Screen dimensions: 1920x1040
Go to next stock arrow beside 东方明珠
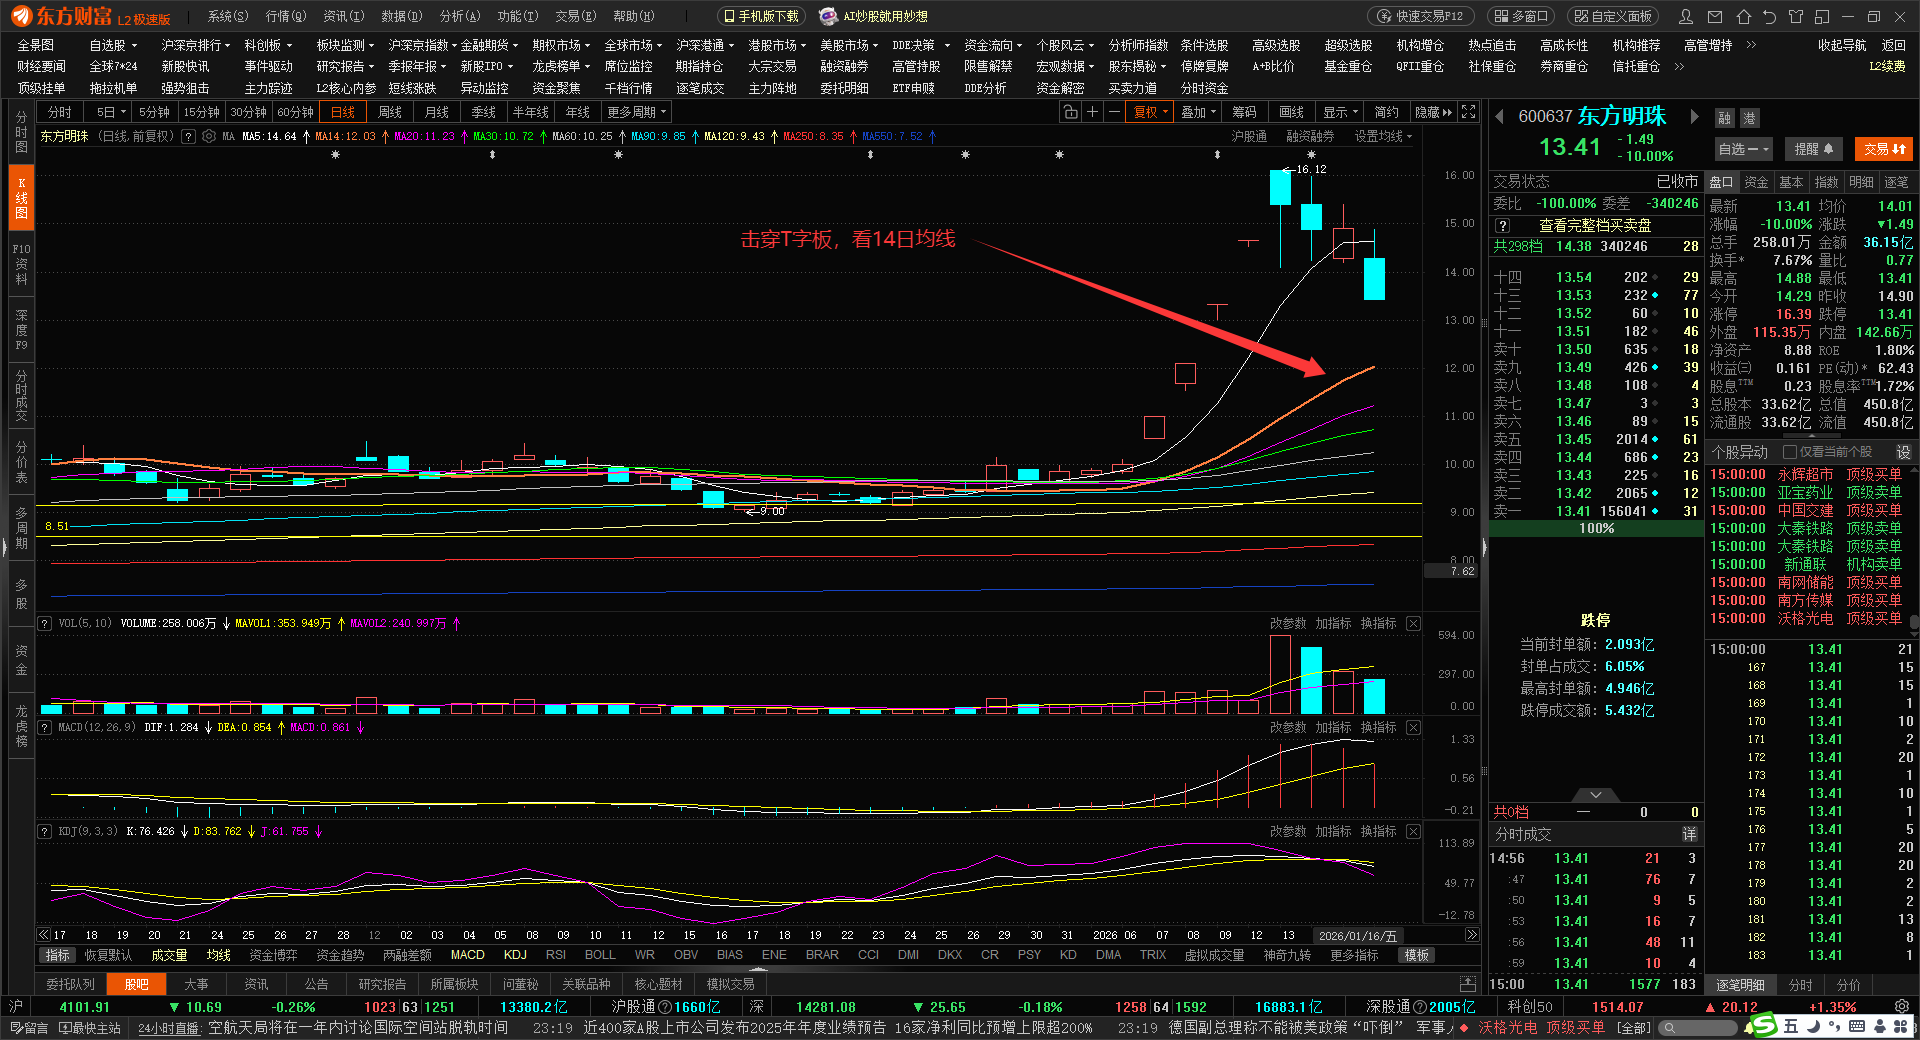1694,117
